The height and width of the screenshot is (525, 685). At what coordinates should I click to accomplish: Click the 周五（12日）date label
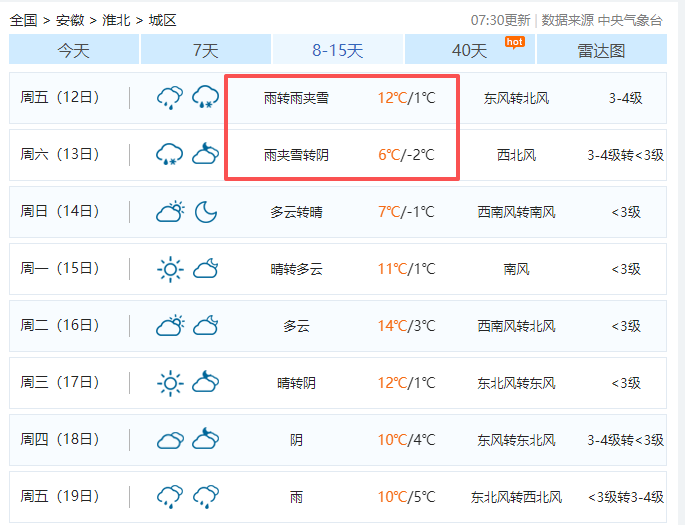(60, 97)
